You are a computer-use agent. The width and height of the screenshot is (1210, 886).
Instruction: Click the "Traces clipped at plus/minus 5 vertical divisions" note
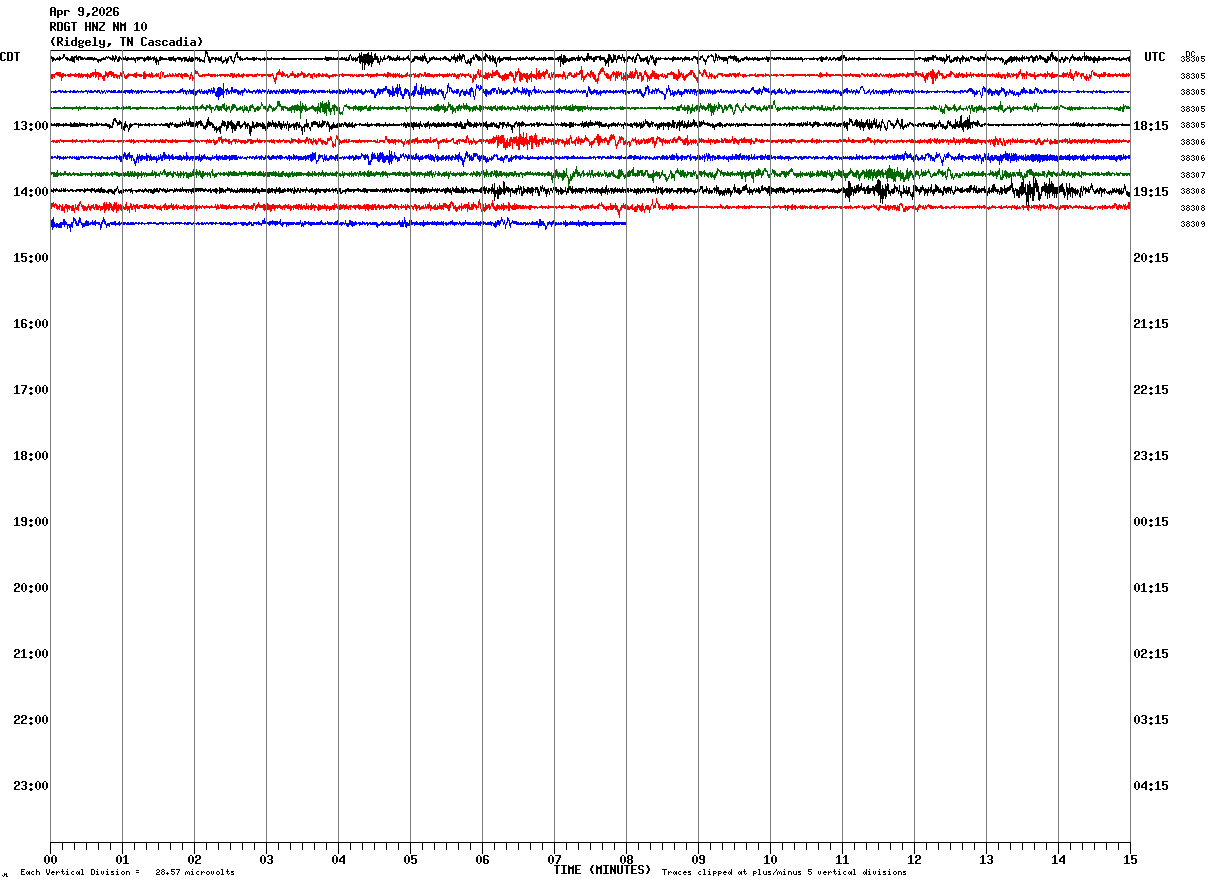[x=784, y=873]
